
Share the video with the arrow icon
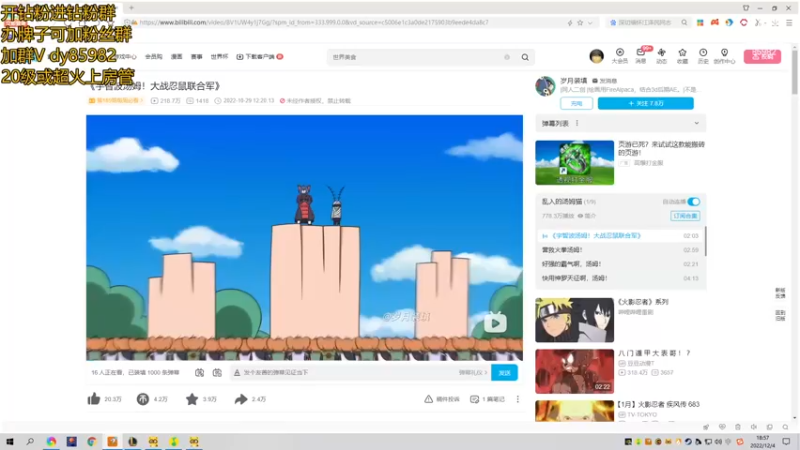pos(241,399)
